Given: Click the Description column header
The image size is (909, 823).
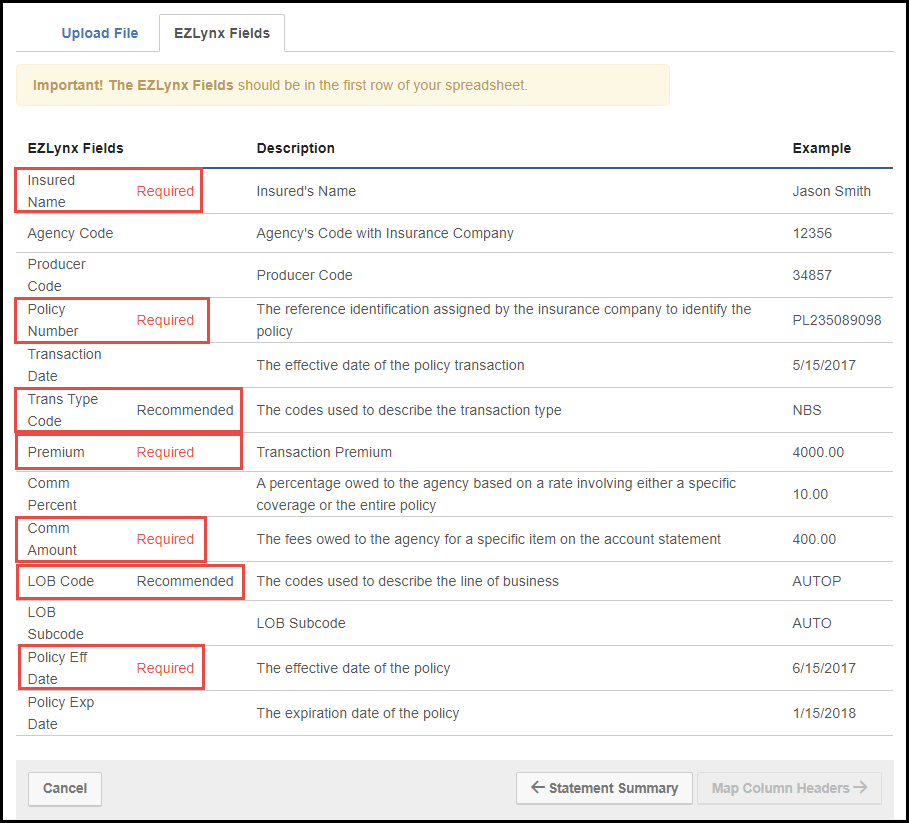Looking at the screenshot, I should pyautogui.click(x=296, y=148).
